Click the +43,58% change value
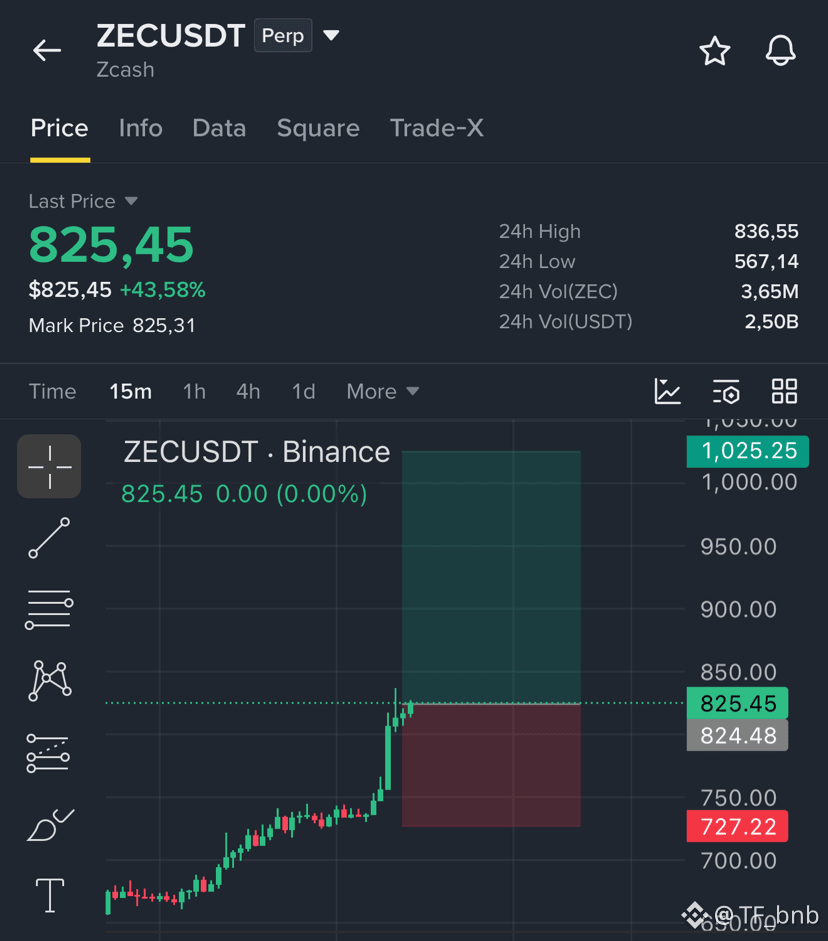The height and width of the screenshot is (941, 828). (x=163, y=290)
